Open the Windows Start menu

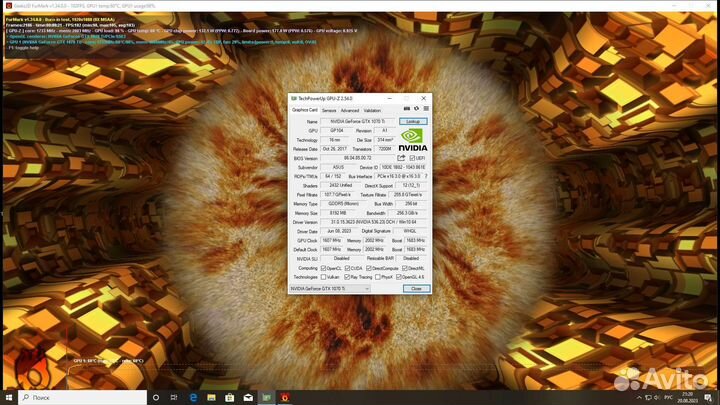click(9, 397)
